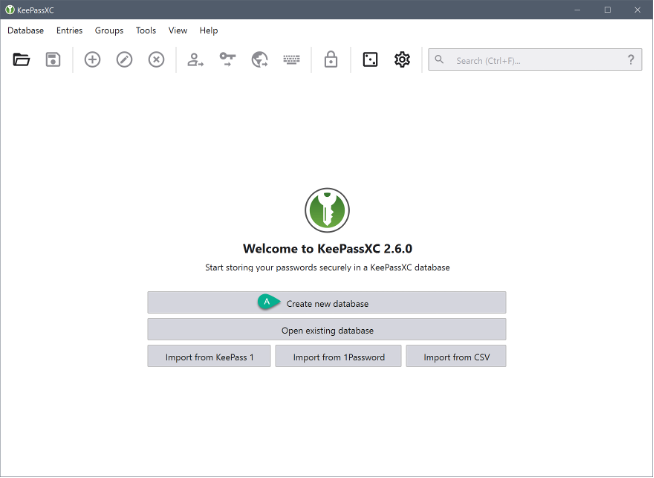The height and width of the screenshot is (478, 654).
Task: Choose Import from 1Password
Action: click(338, 356)
